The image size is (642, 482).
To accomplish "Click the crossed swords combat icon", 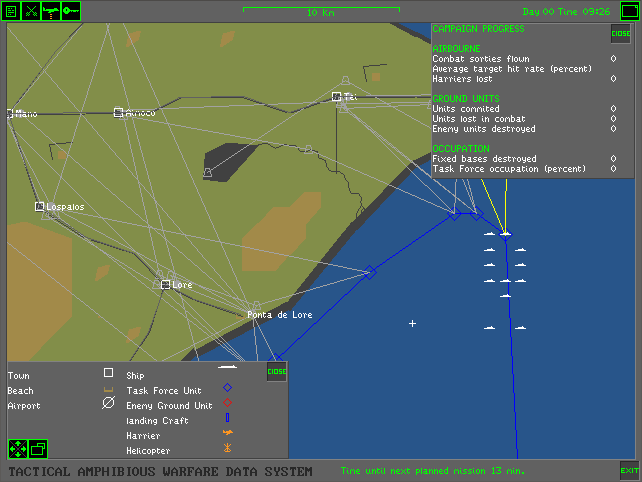I will [x=30, y=11].
